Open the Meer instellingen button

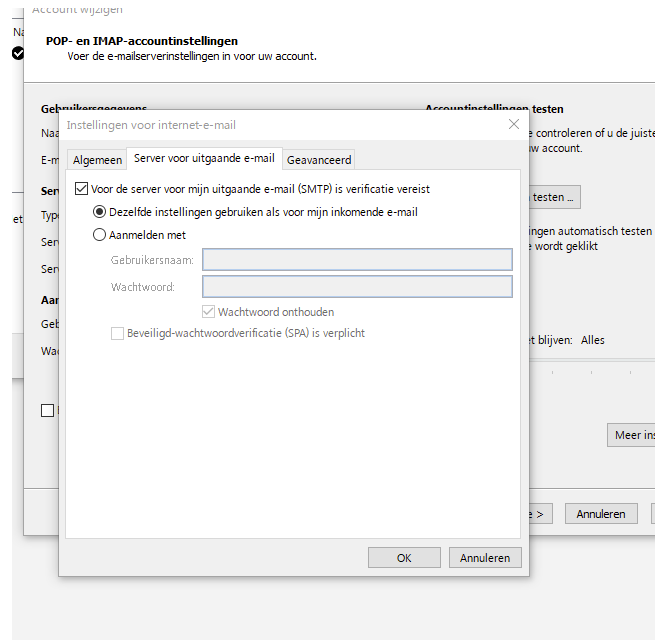[x=631, y=435]
